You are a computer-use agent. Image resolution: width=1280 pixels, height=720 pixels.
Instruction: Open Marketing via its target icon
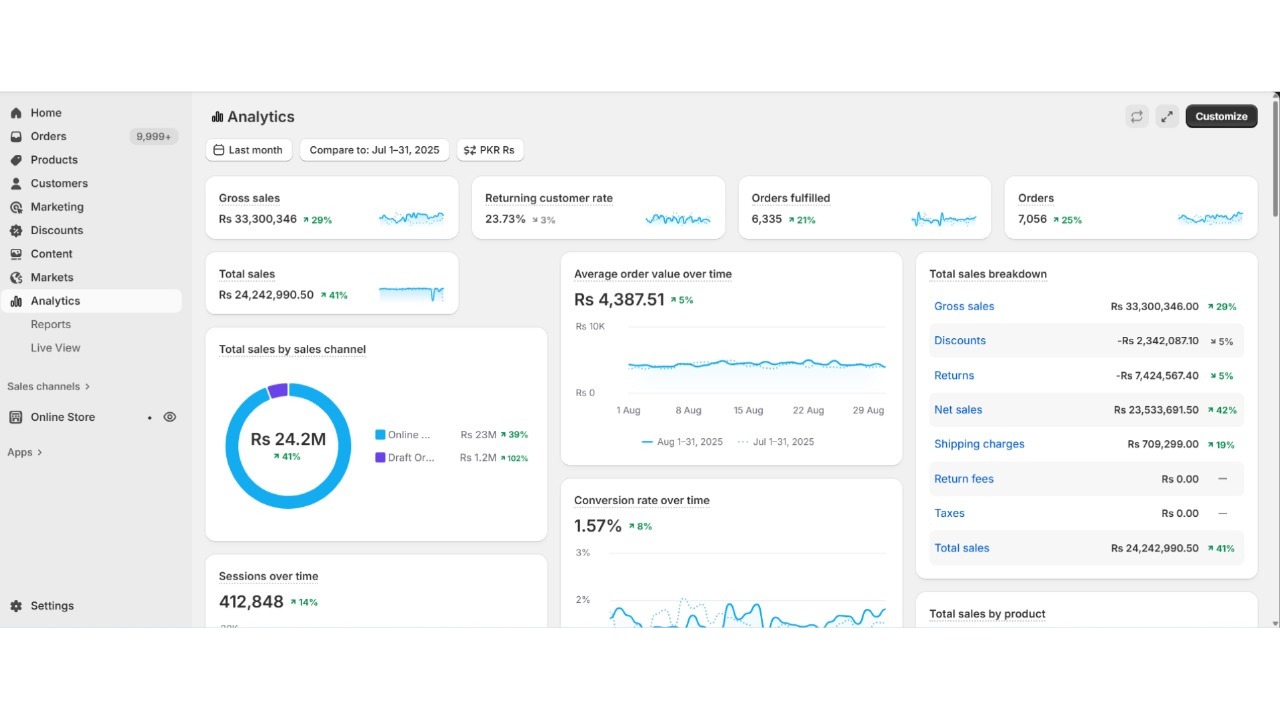tap(16, 207)
